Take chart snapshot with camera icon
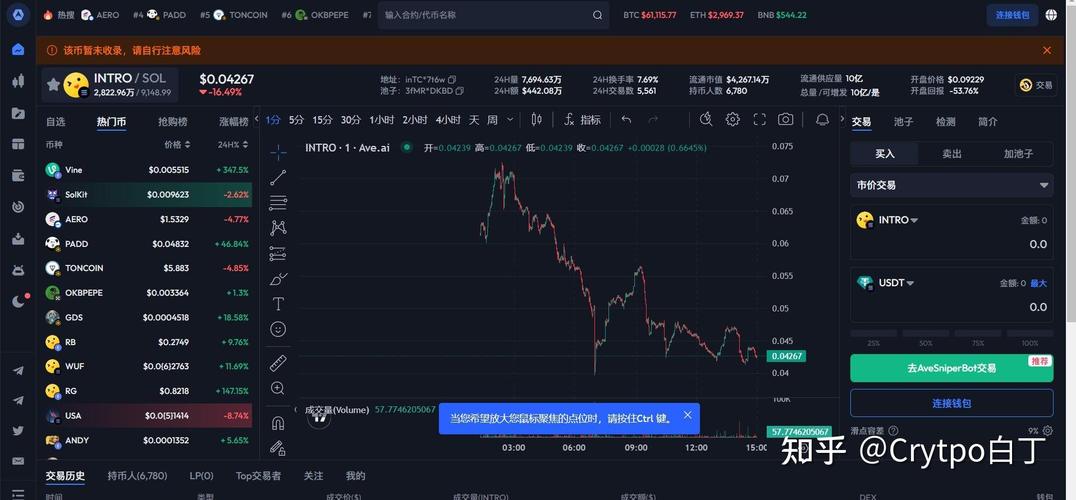1076x500 pixels. (x=786, y=119)
